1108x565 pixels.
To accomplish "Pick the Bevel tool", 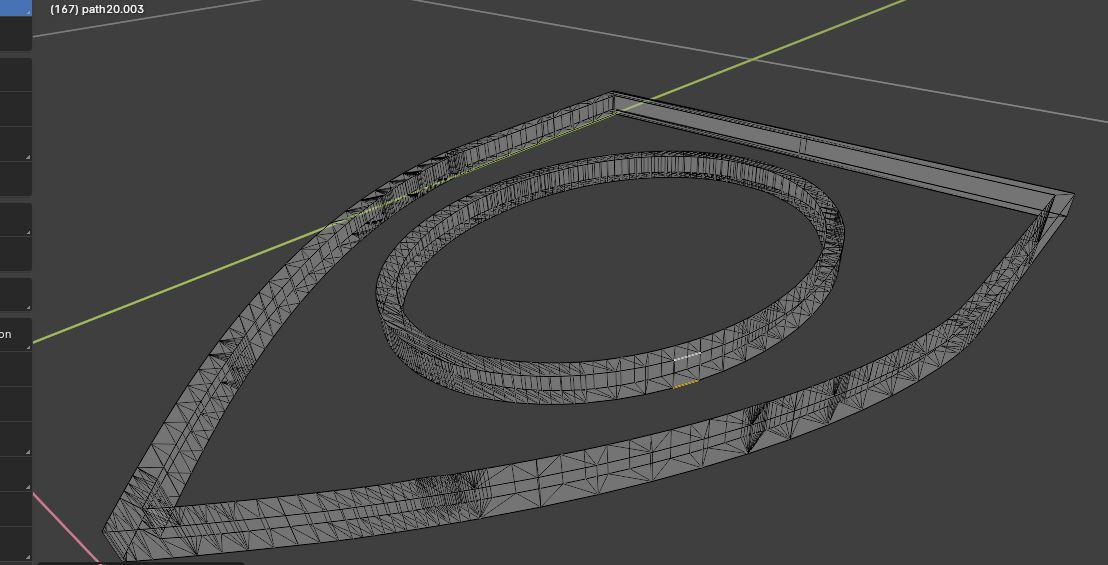I will pyautogui.click(x=15, y=404).
